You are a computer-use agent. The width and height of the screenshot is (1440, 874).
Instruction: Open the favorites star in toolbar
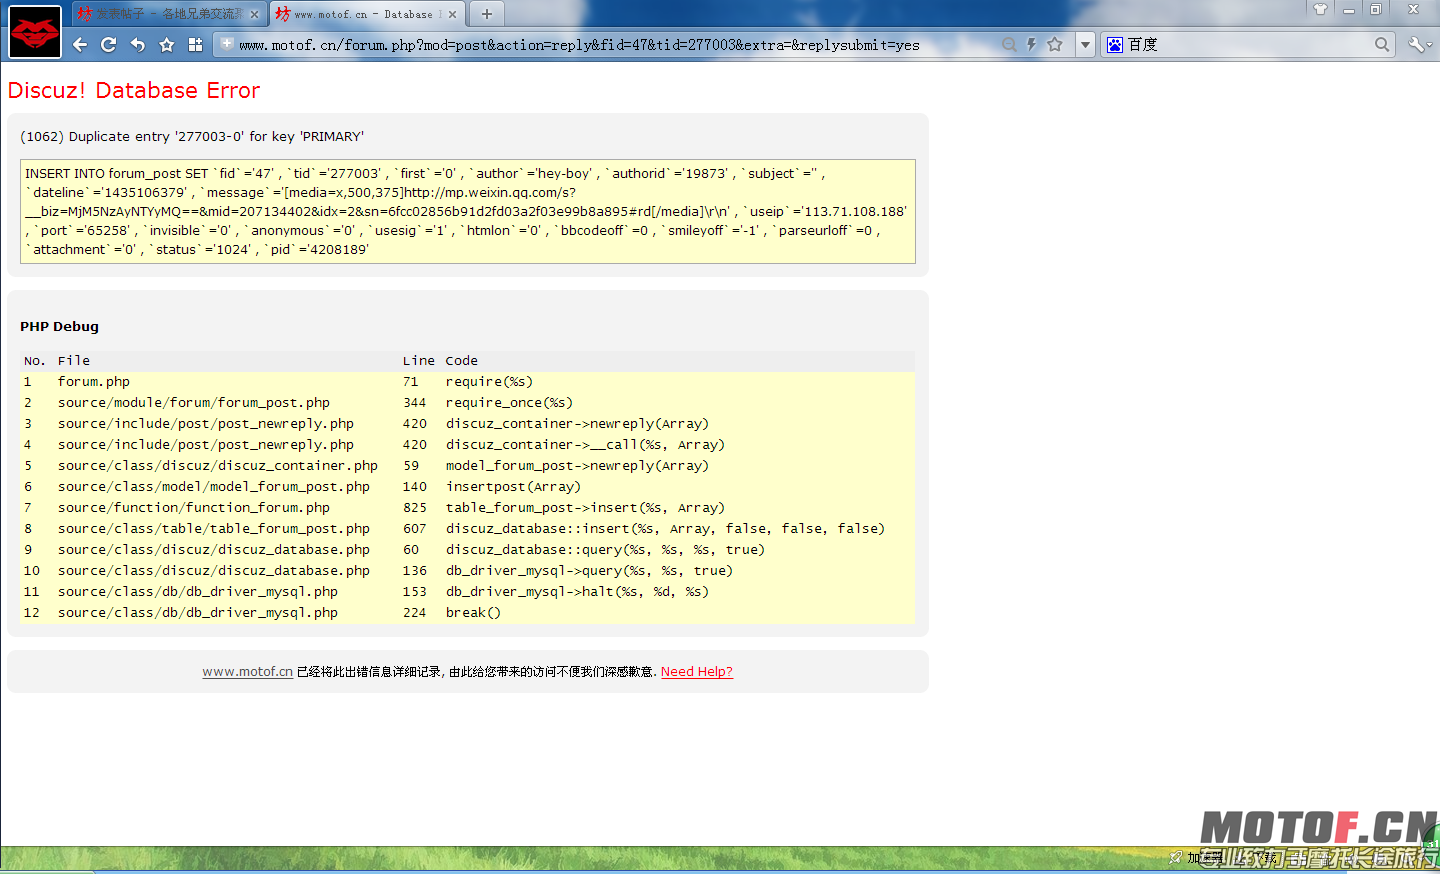pos(167,45)
